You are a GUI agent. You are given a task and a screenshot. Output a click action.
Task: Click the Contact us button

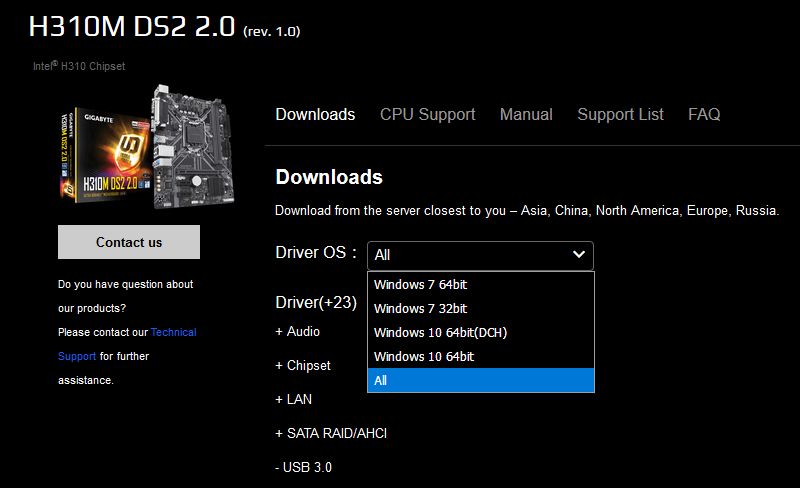[129, 242]
